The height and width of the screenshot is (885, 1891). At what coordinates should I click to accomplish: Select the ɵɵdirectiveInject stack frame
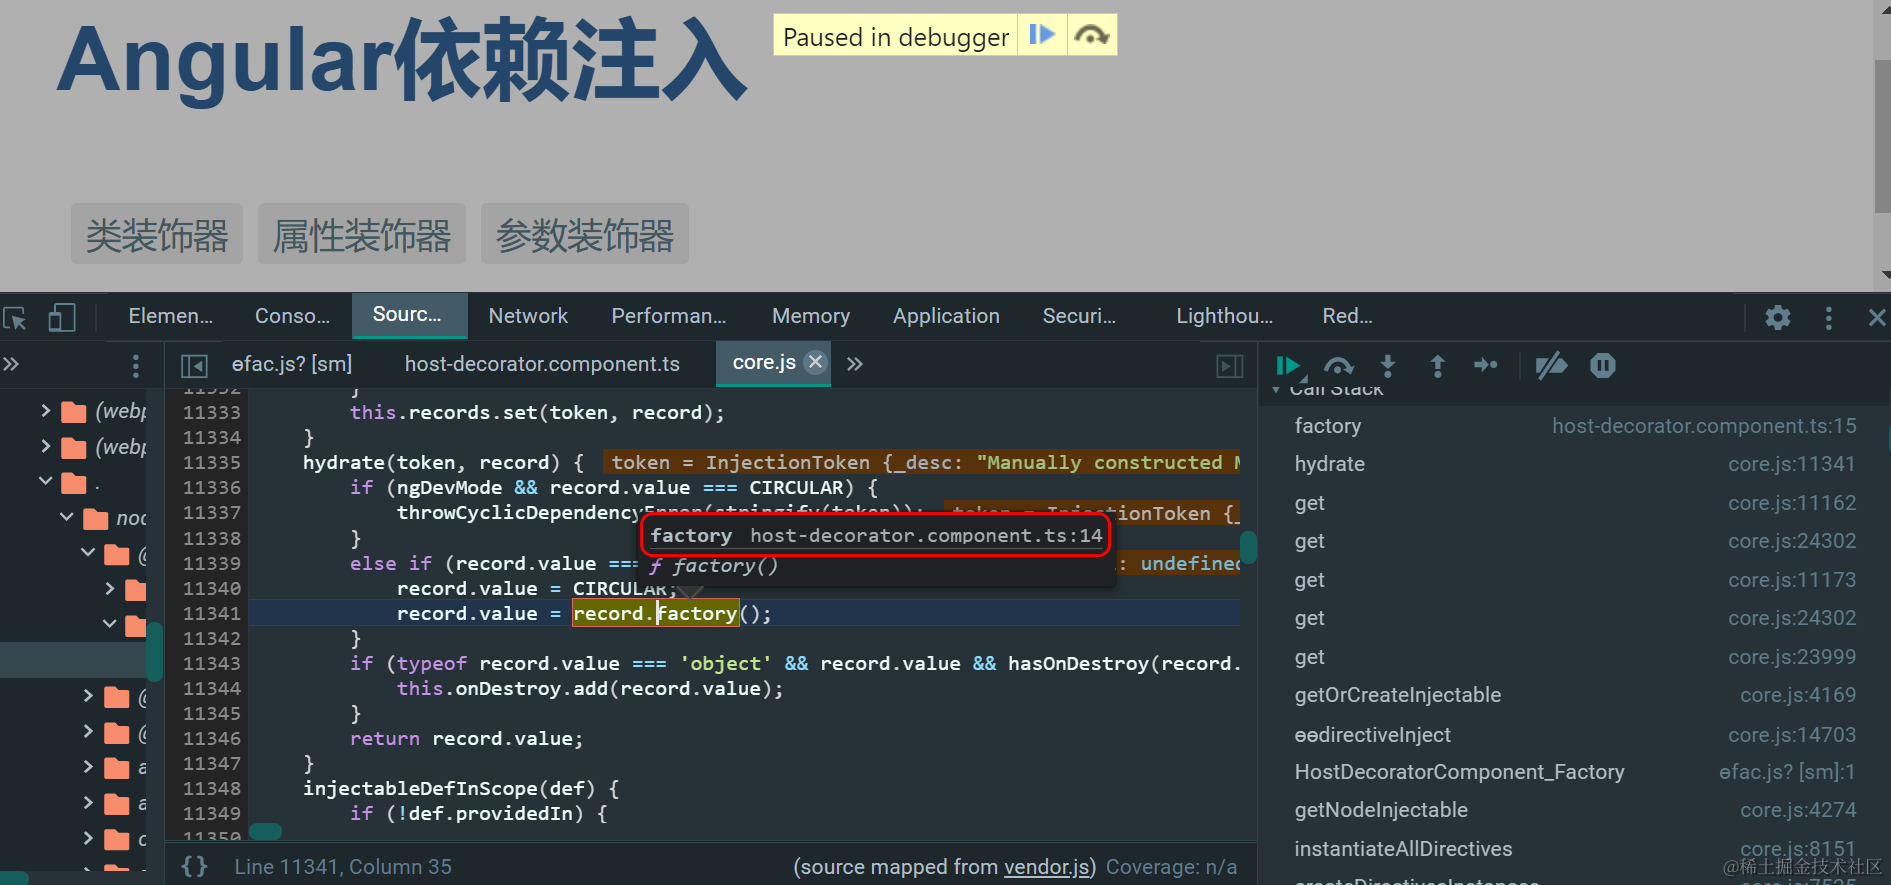pyautogui.click(x=1575, y=735)
